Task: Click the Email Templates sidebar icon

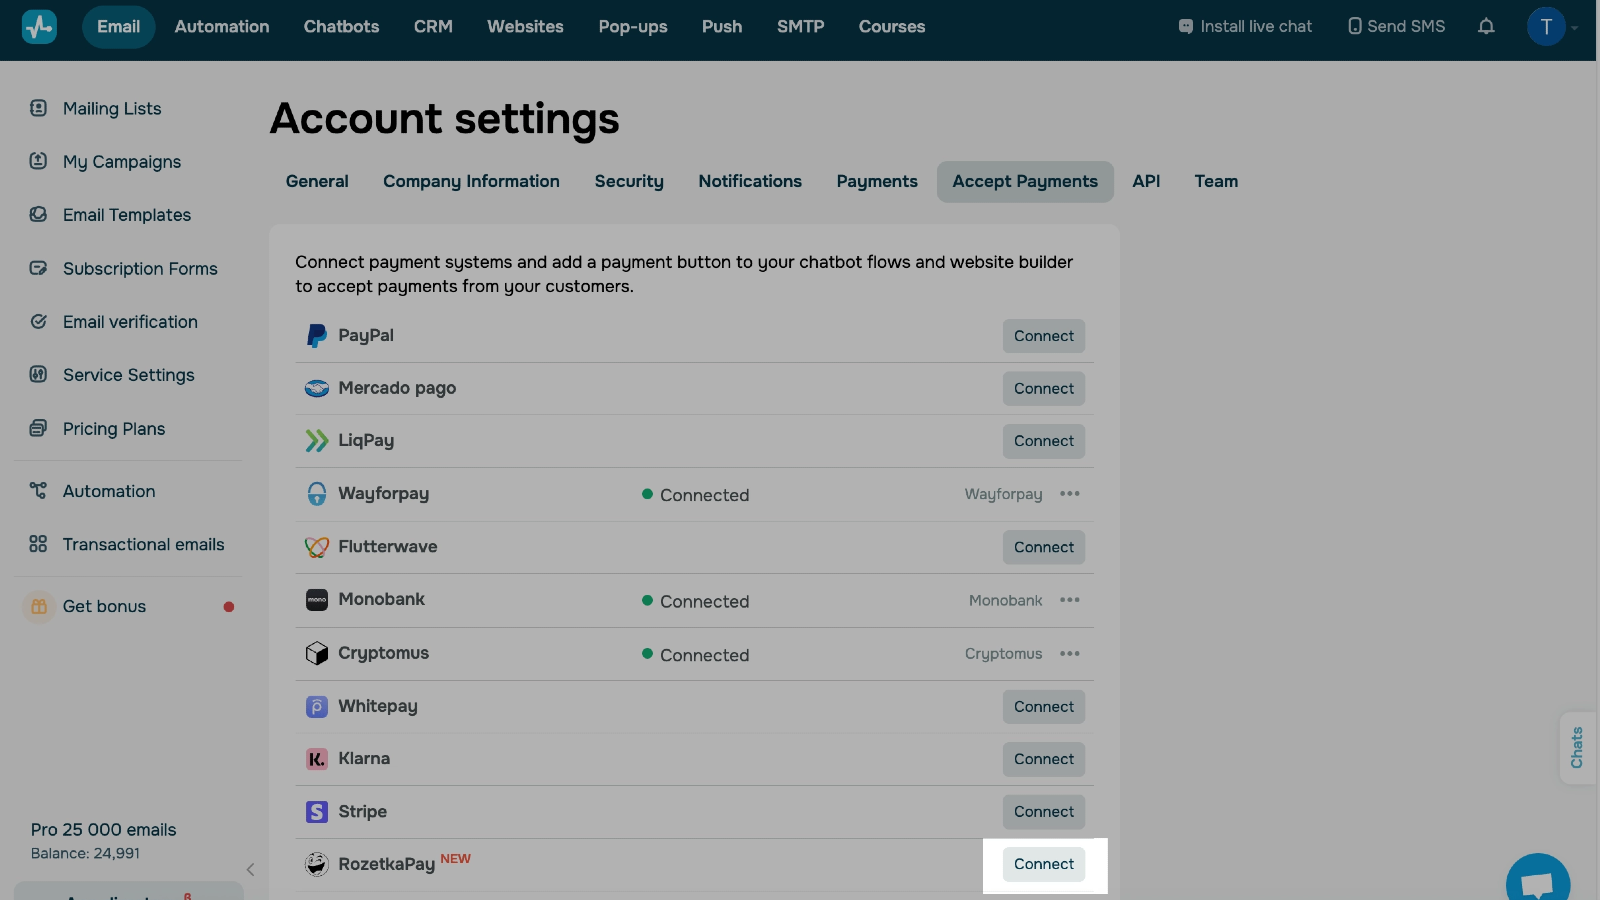Action: (x=38, y=214)
